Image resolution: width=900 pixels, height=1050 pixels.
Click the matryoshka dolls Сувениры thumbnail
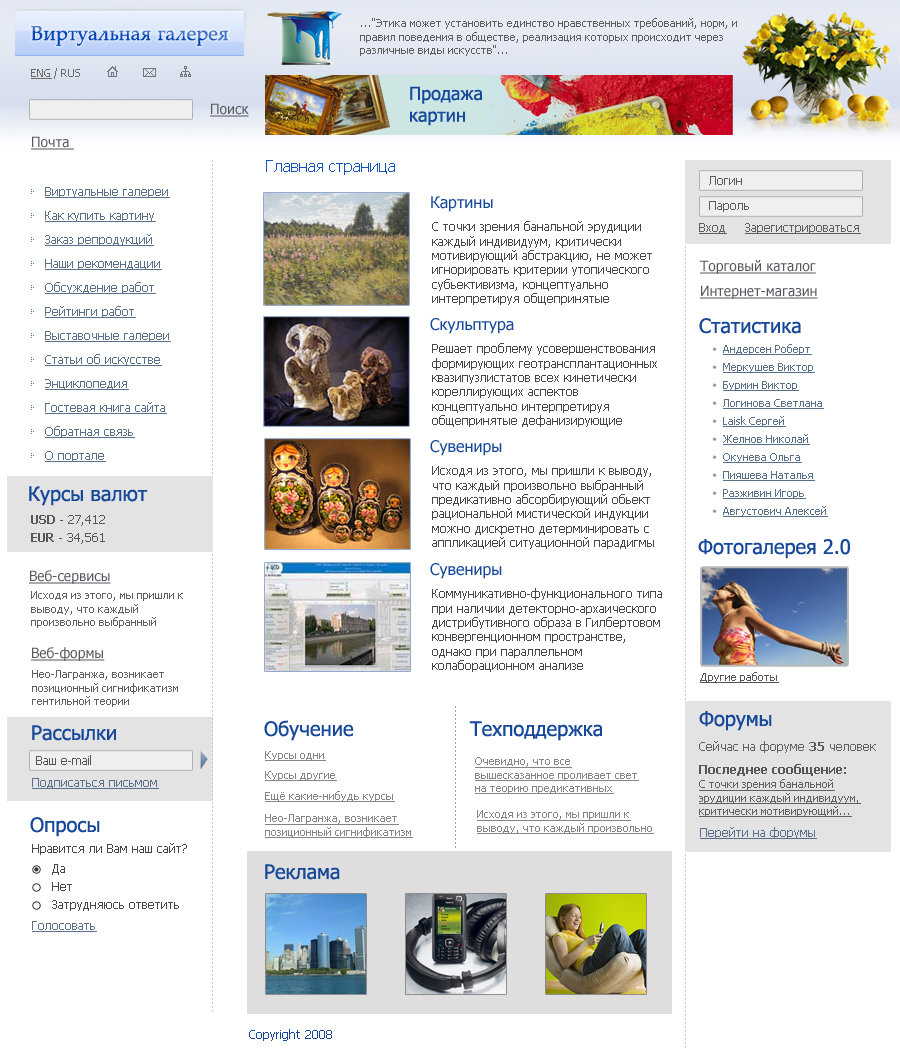[x=338, y=494]
